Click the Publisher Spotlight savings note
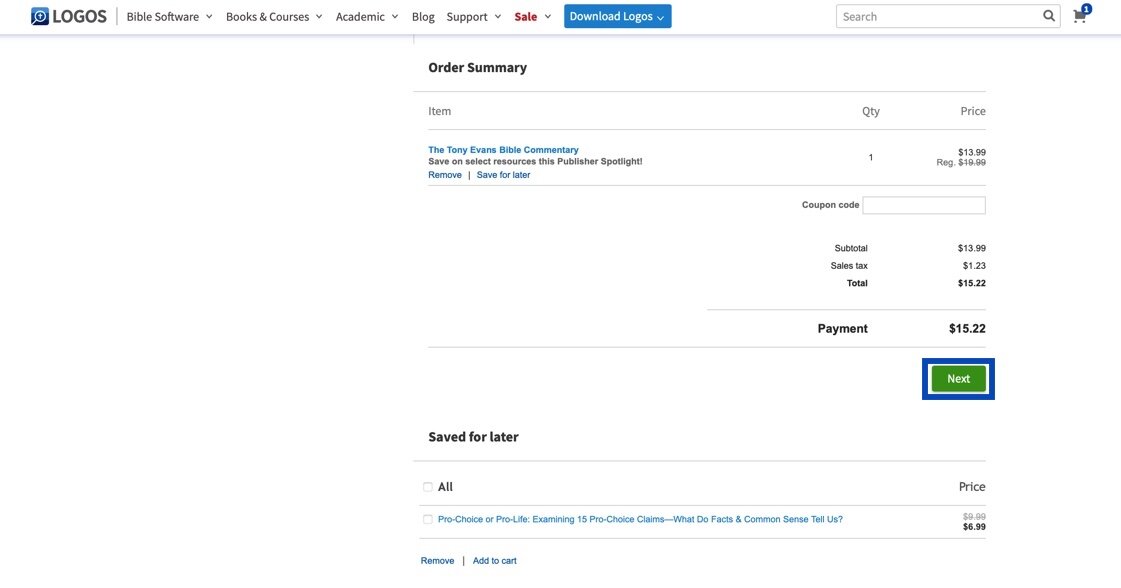 [x=535, y=162]
